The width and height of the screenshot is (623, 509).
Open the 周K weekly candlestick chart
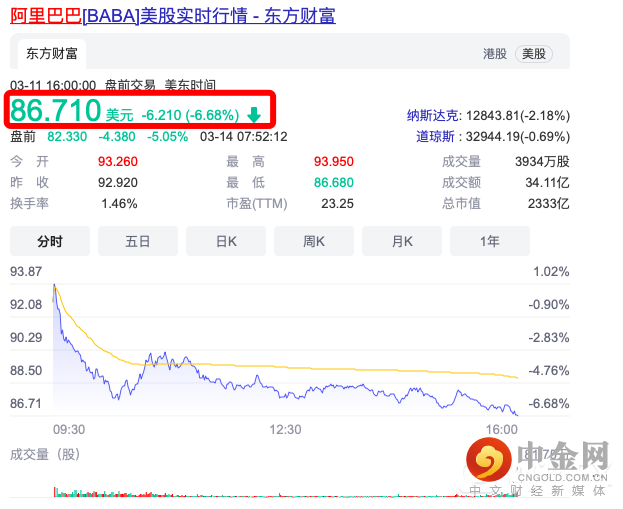[x=314, y=241]
